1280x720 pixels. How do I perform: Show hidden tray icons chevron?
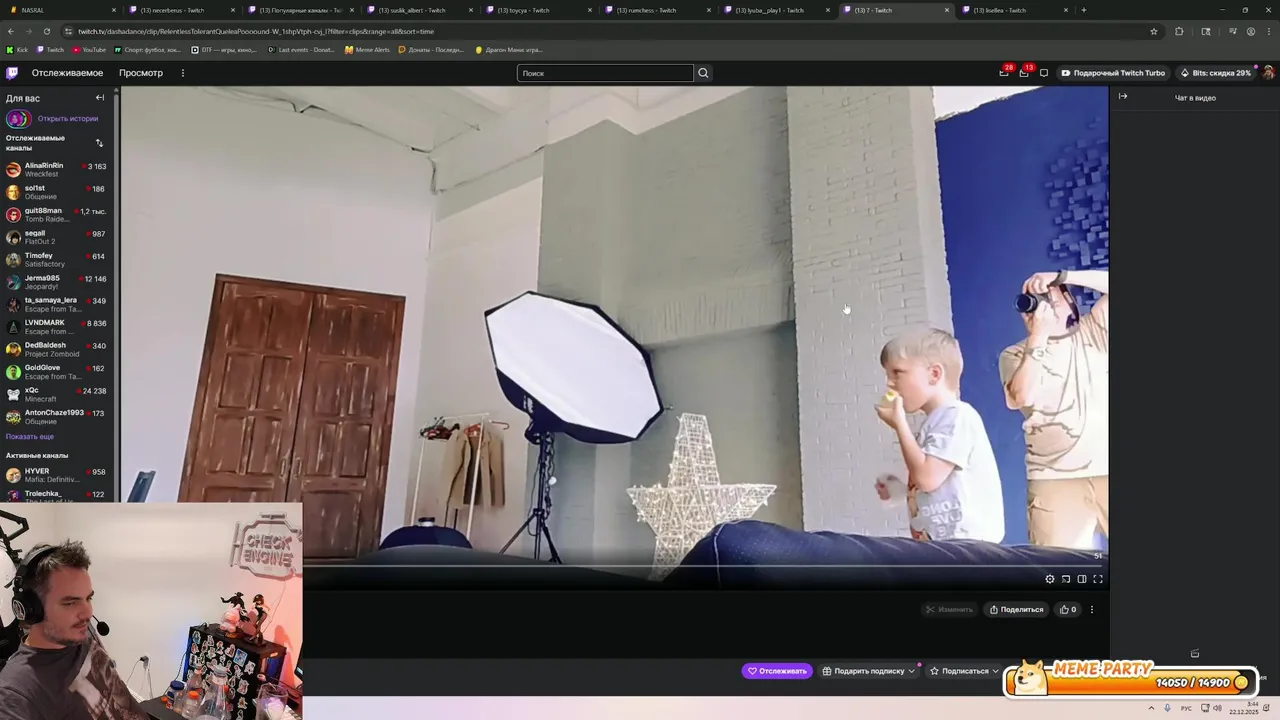pyautogui.click(x=1151, y=708)
